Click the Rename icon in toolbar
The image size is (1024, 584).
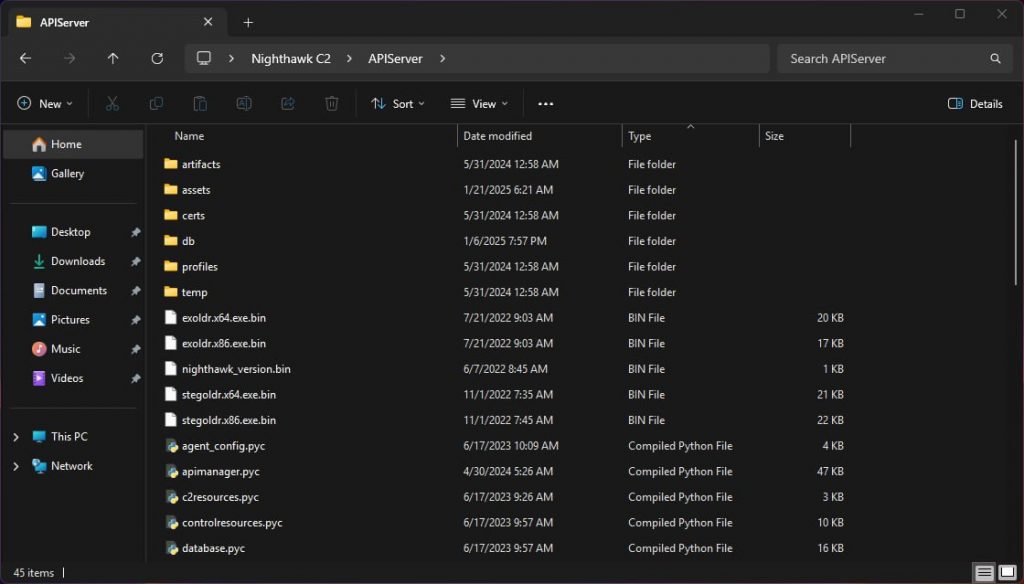244,104
